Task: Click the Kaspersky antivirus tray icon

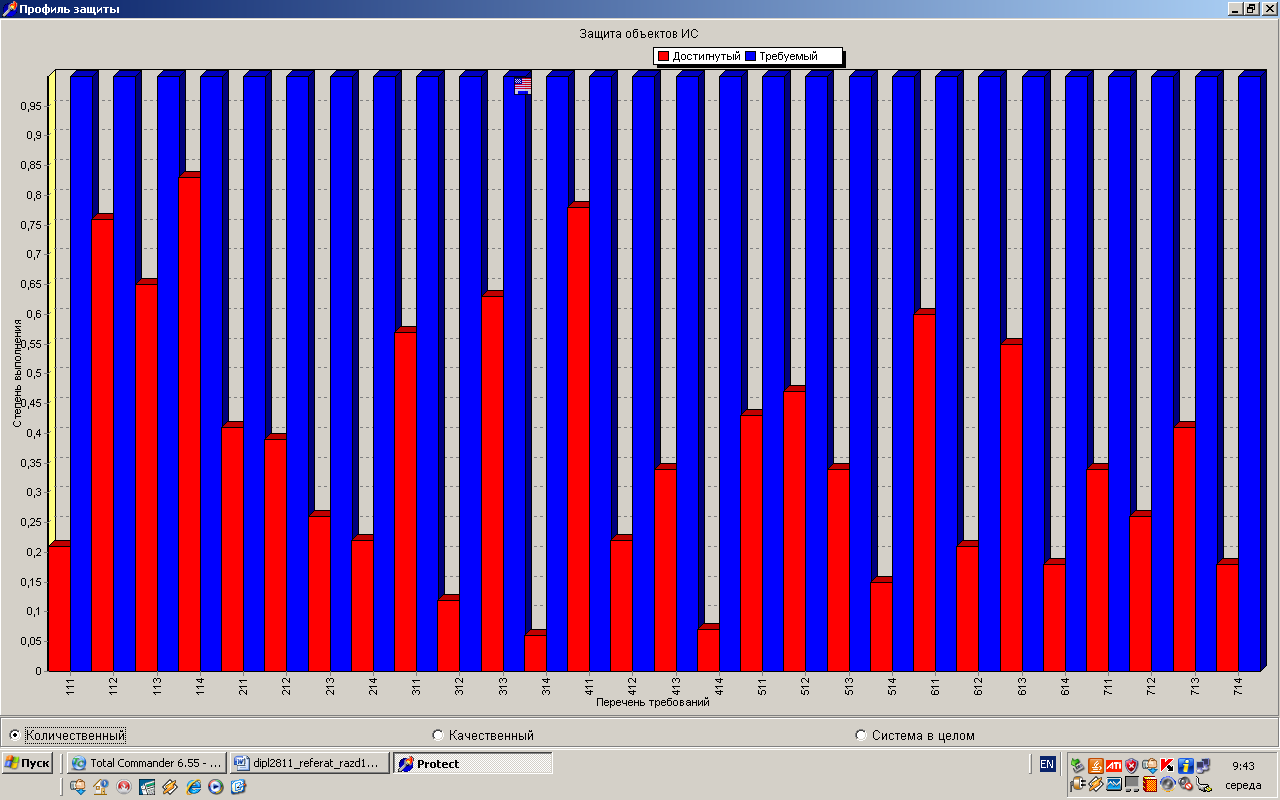Action: pyautogui.click(x=1167, y=765)
